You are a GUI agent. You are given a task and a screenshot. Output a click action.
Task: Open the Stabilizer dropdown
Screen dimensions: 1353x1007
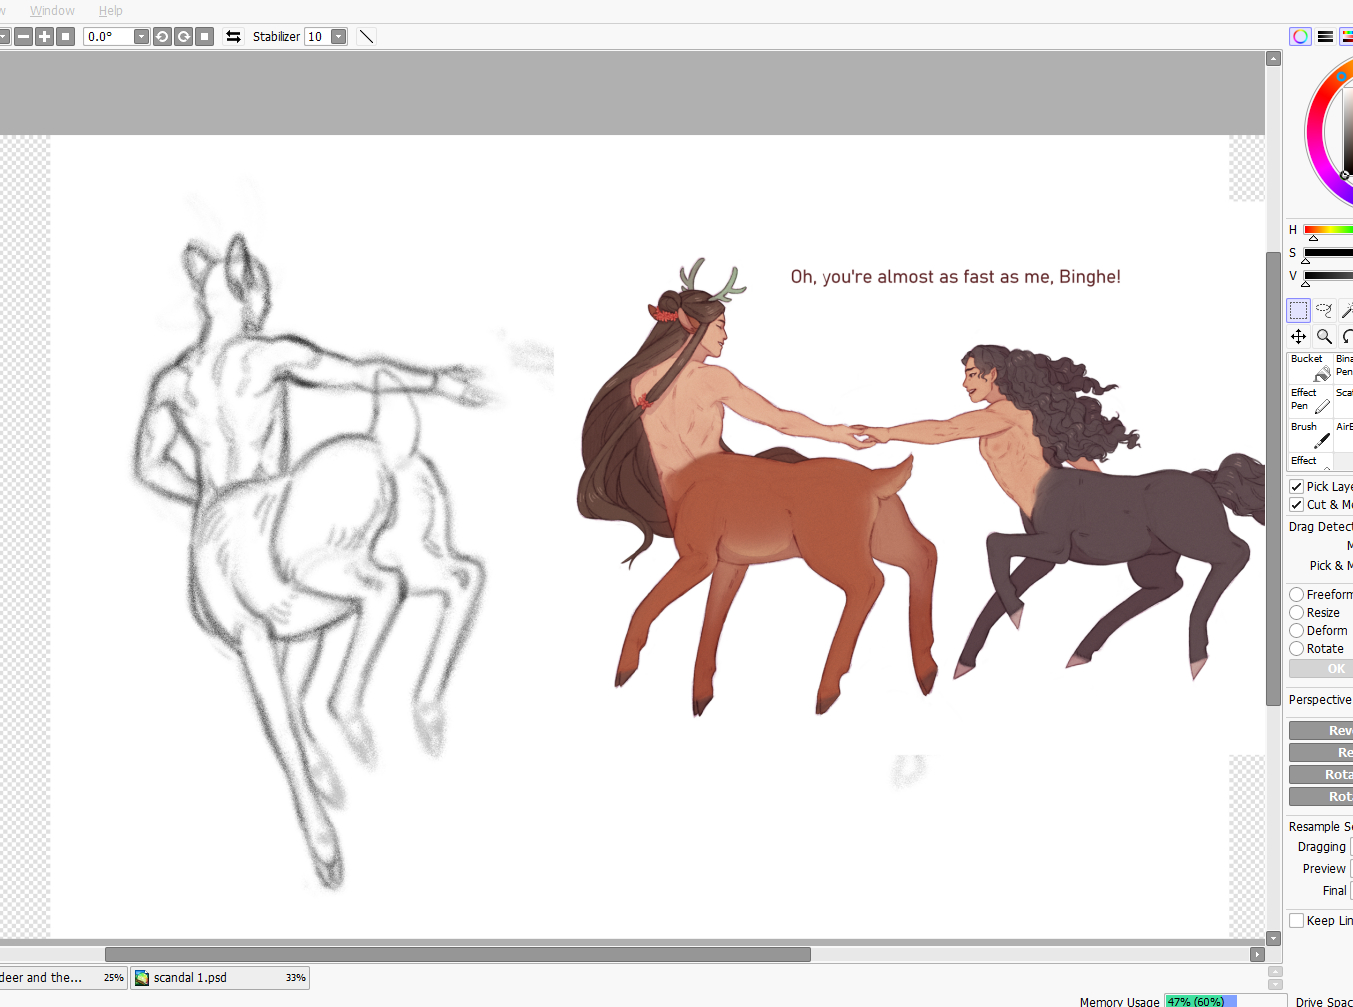click(x=338, y=37)
